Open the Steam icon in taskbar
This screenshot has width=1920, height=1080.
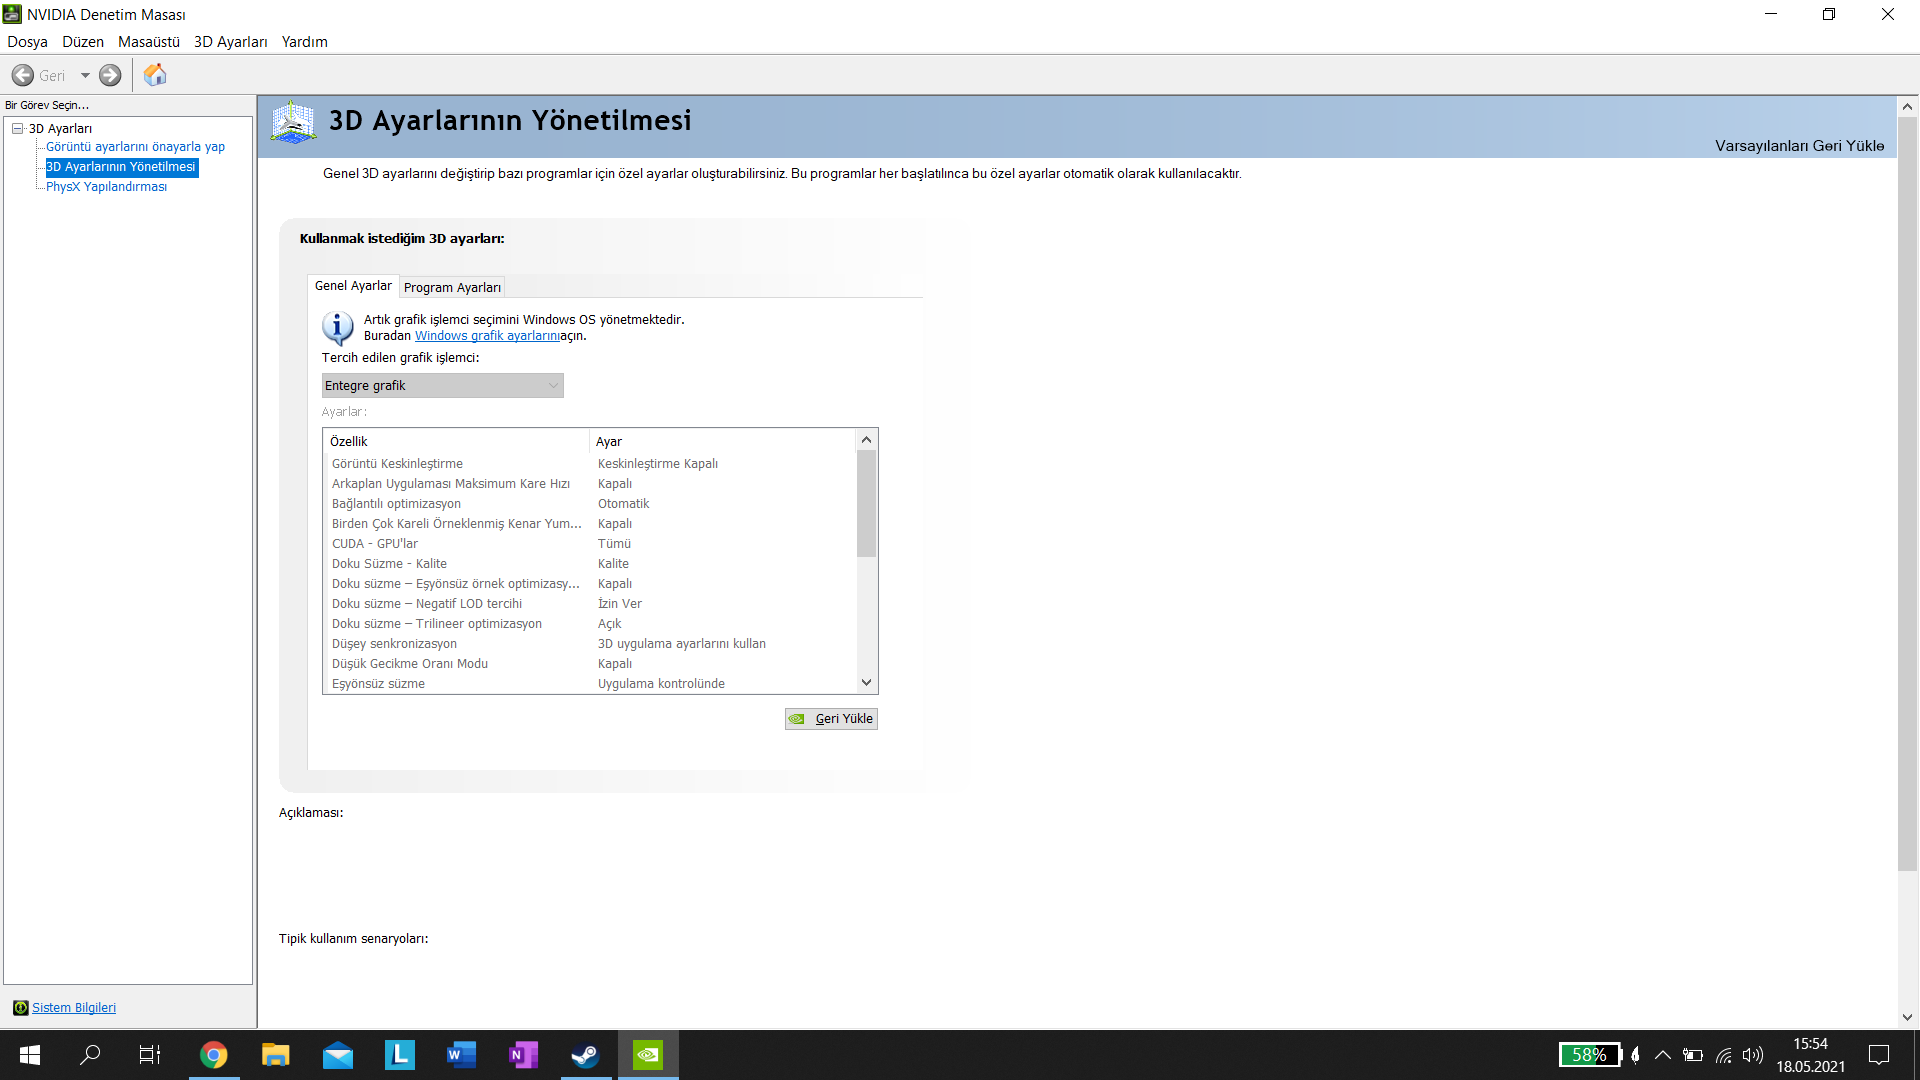pos(585,1054)
